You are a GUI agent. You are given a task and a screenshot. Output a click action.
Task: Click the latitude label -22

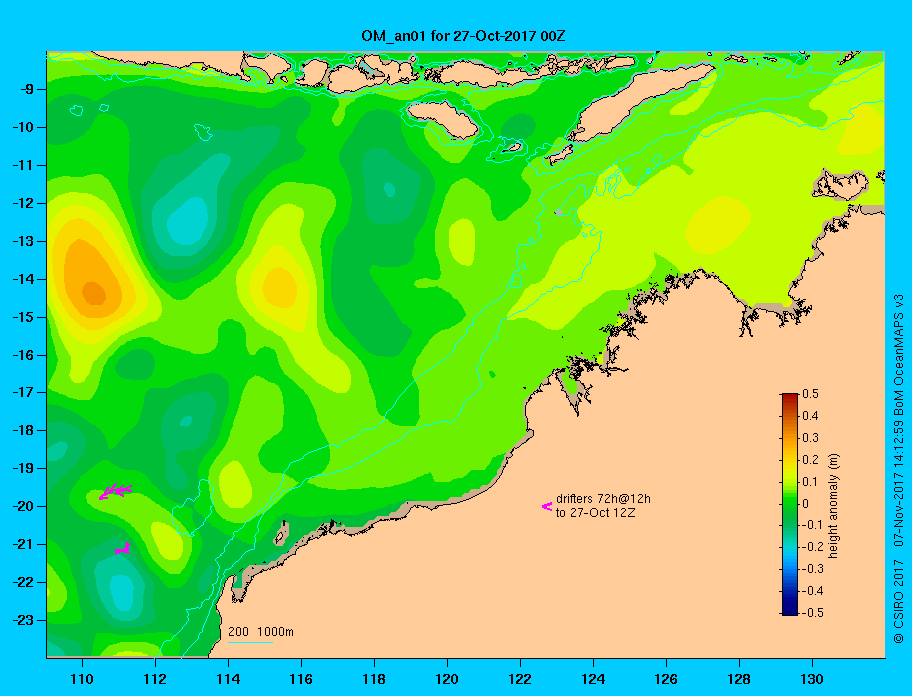pyautogui.click(x=23, y=582)
